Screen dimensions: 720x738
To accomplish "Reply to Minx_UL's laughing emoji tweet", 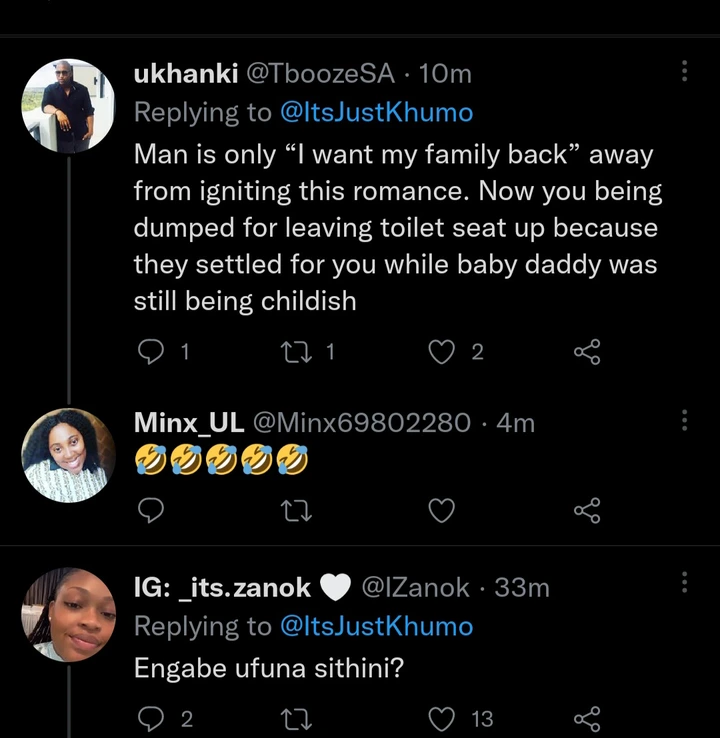I will coord(149,511).
